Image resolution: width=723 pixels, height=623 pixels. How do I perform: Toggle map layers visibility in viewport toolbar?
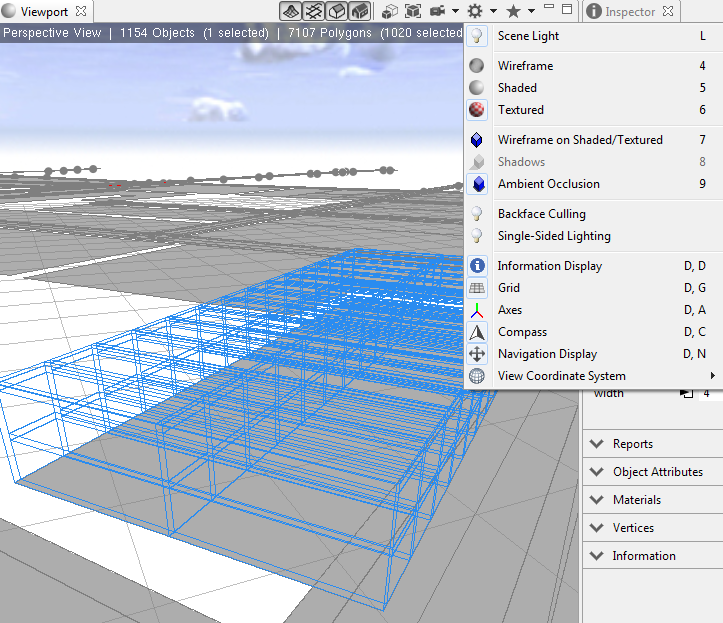coord(291,11)
